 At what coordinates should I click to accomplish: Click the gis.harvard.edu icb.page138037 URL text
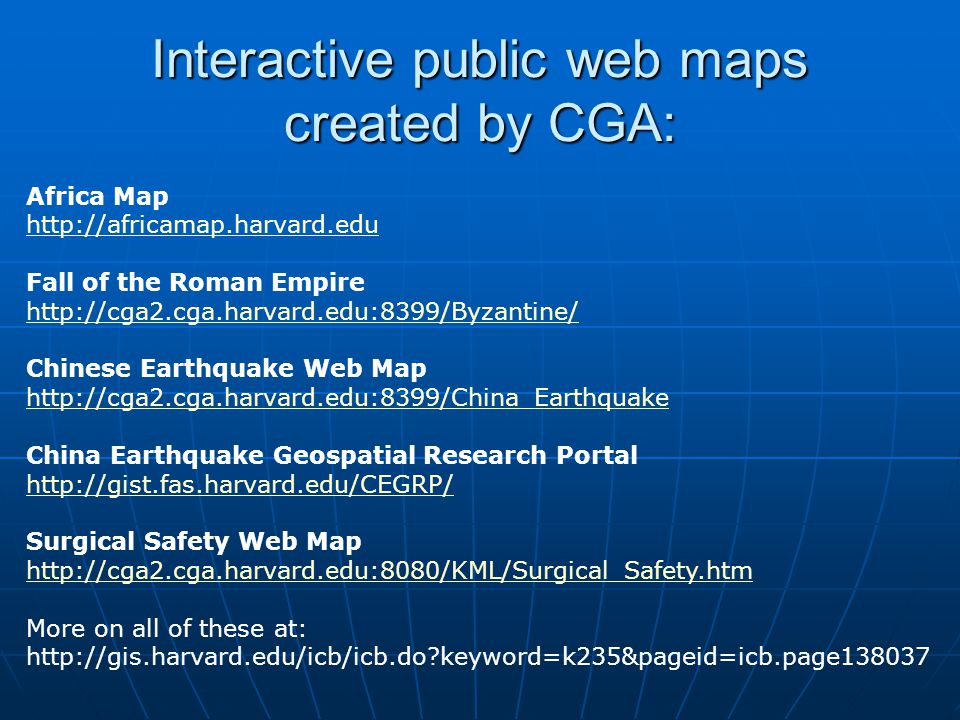click(478, 657)
